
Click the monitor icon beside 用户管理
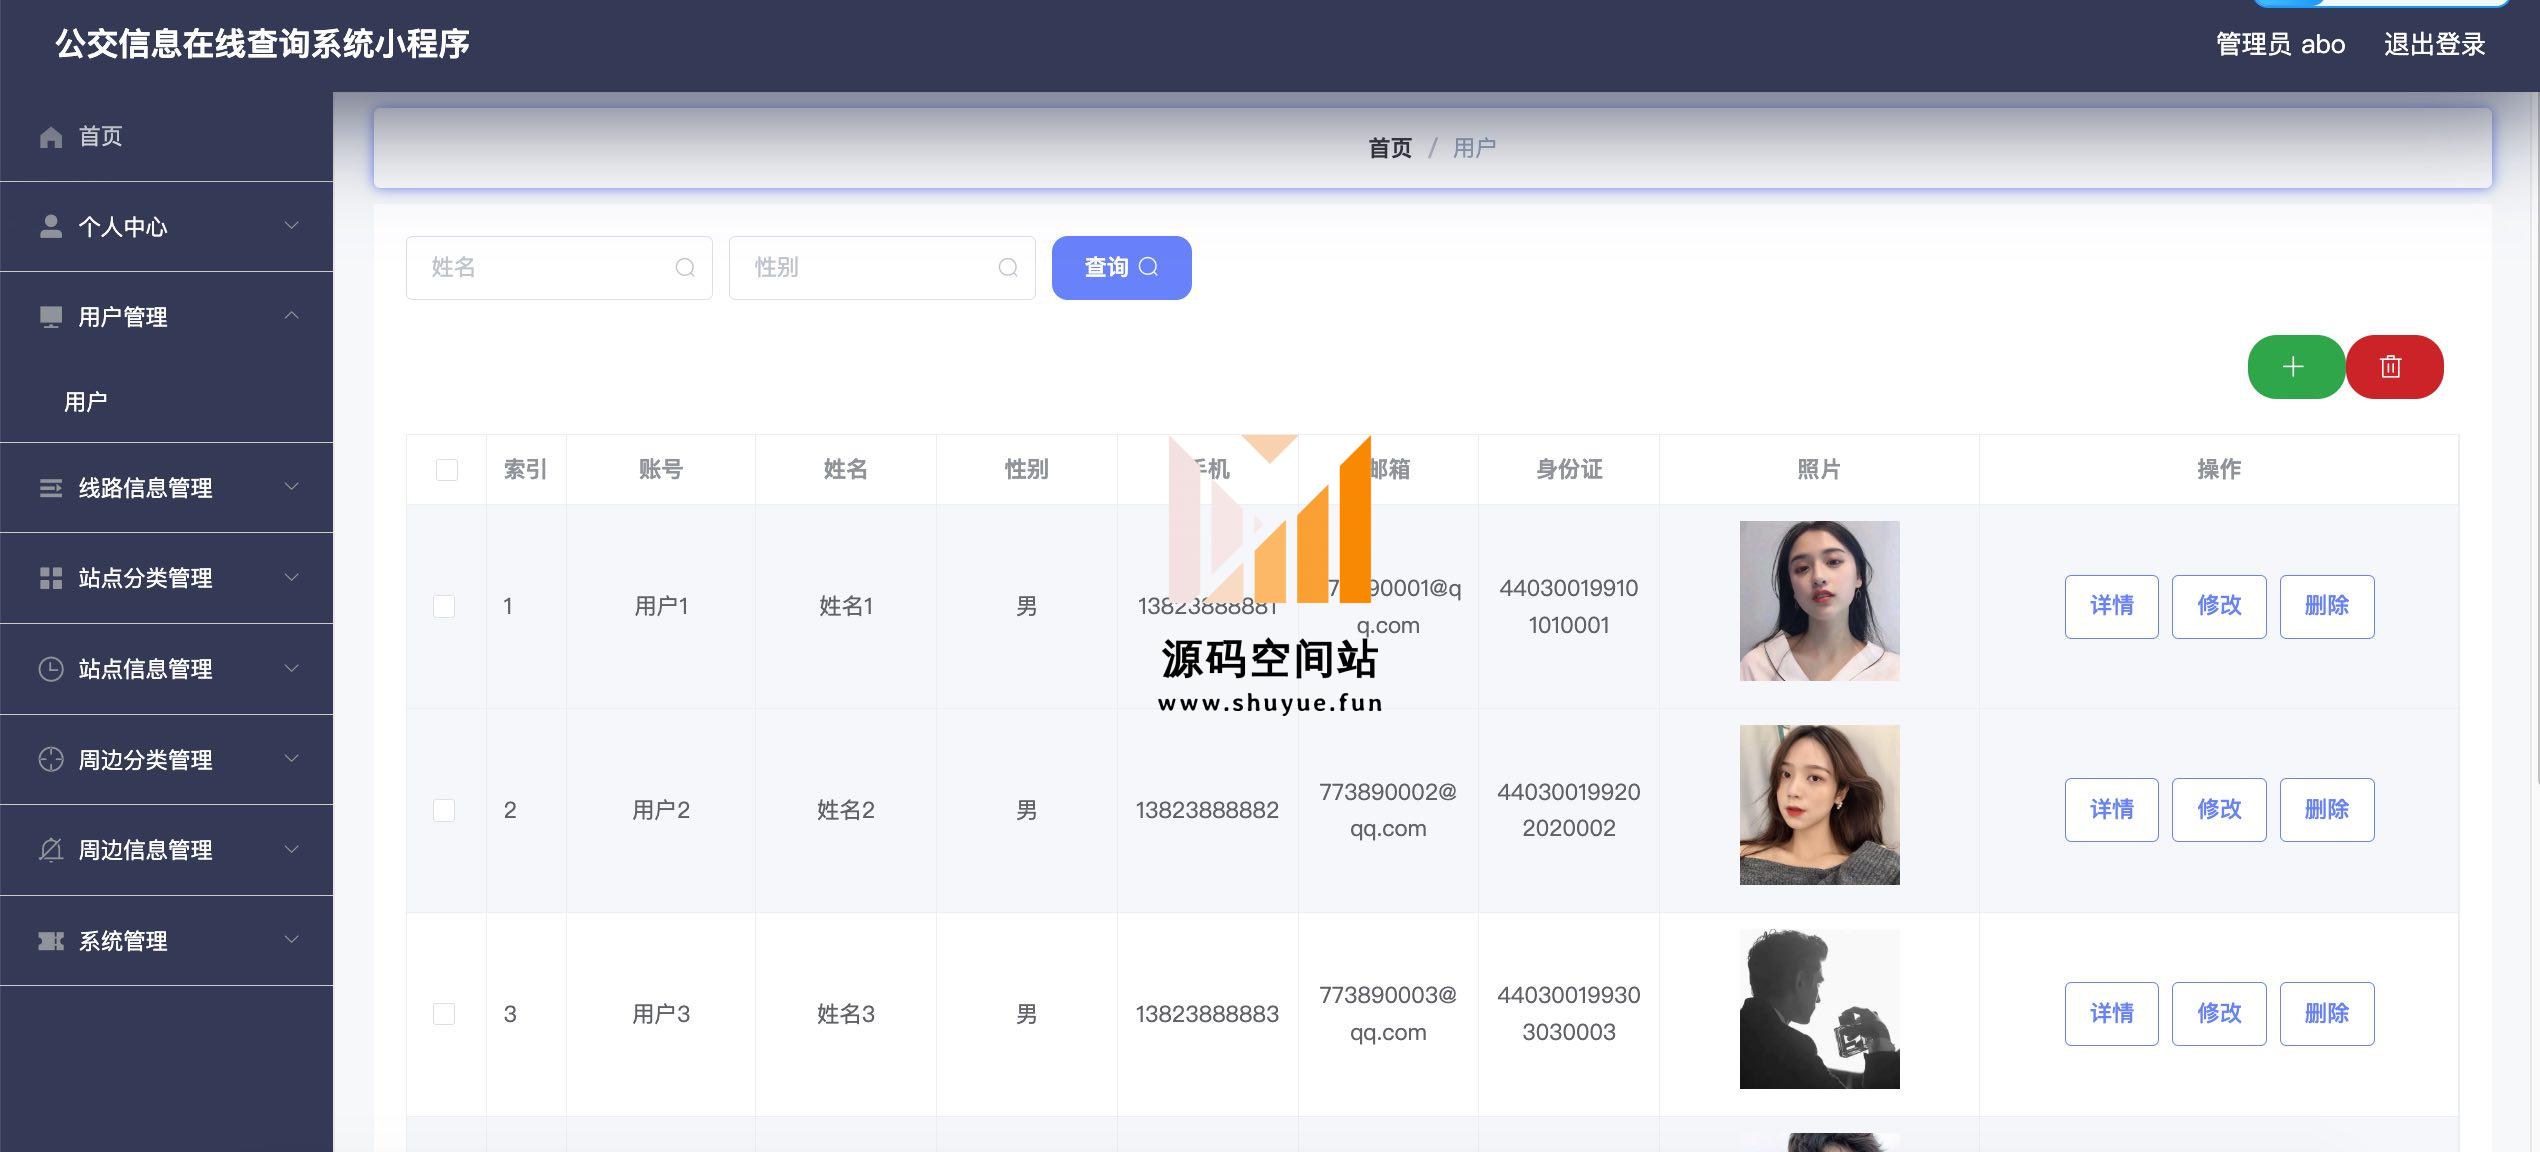tap(51, 317)
